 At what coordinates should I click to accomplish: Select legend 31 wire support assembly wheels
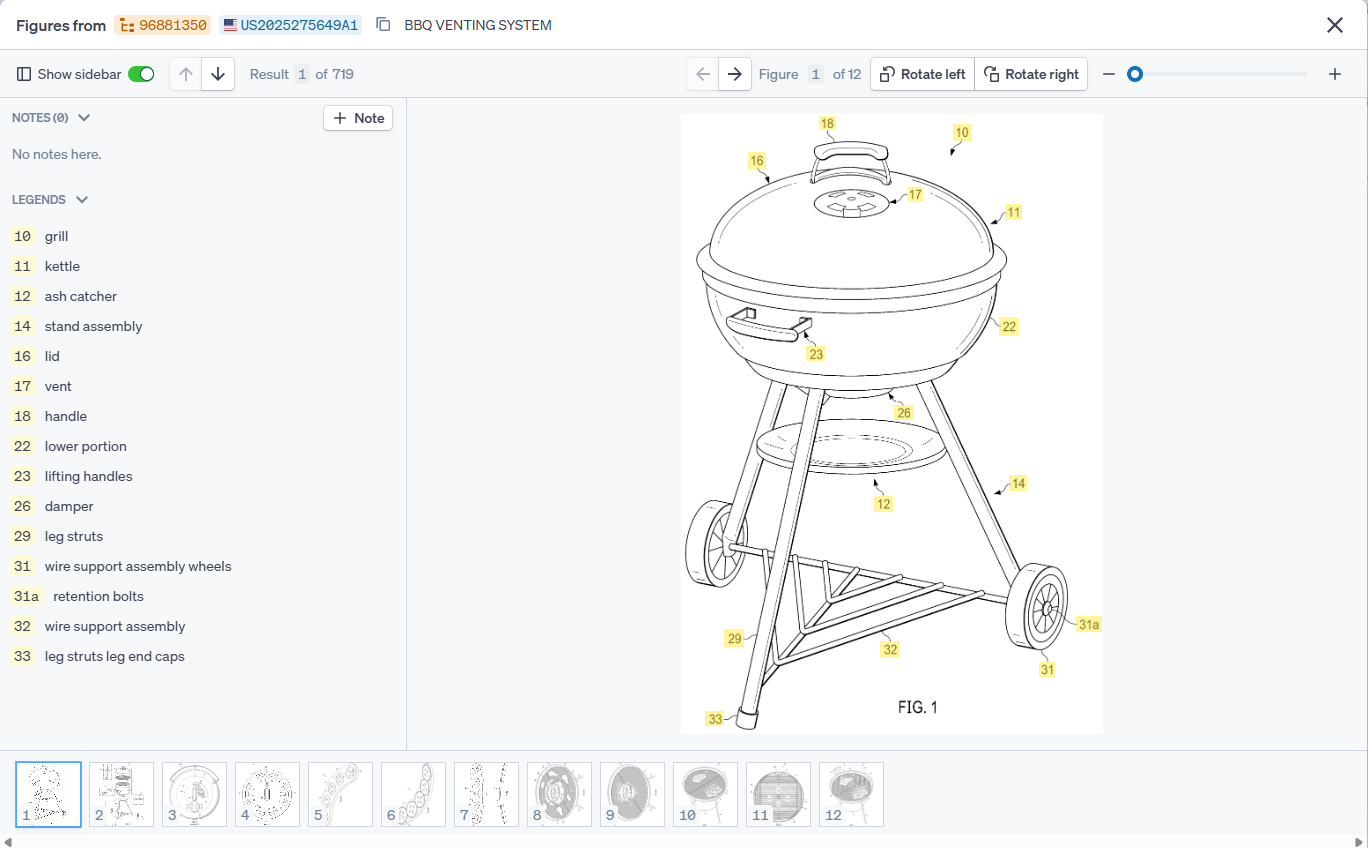coord(121,566)
